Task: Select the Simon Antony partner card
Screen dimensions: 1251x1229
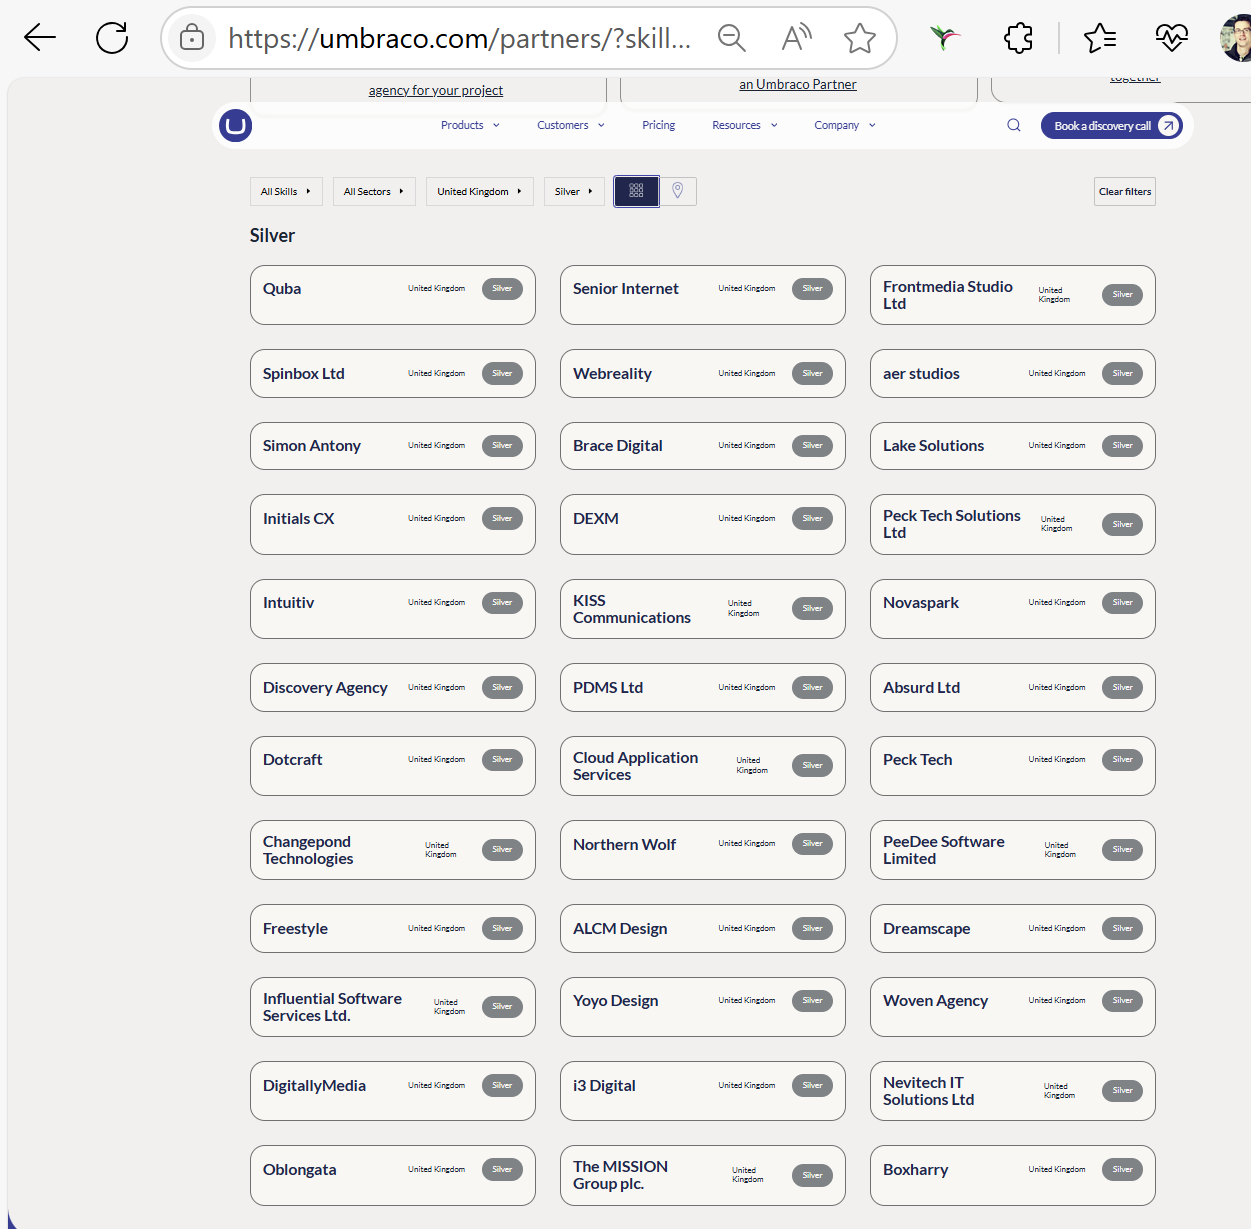Action: click(x=393, y=446)
